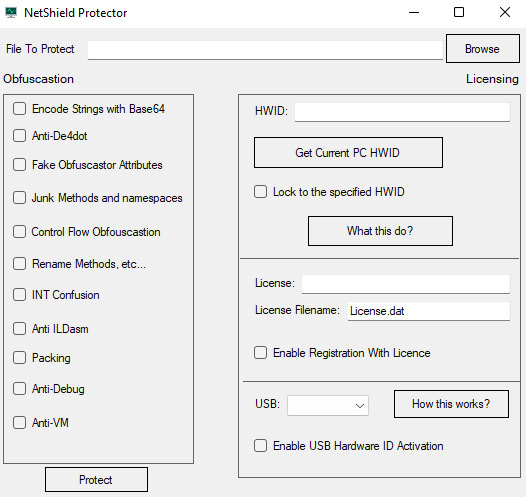Maximize the NetShield Protector window
Image resolution: width=526 pixels, height=497 pixels.
click(459, 13)
